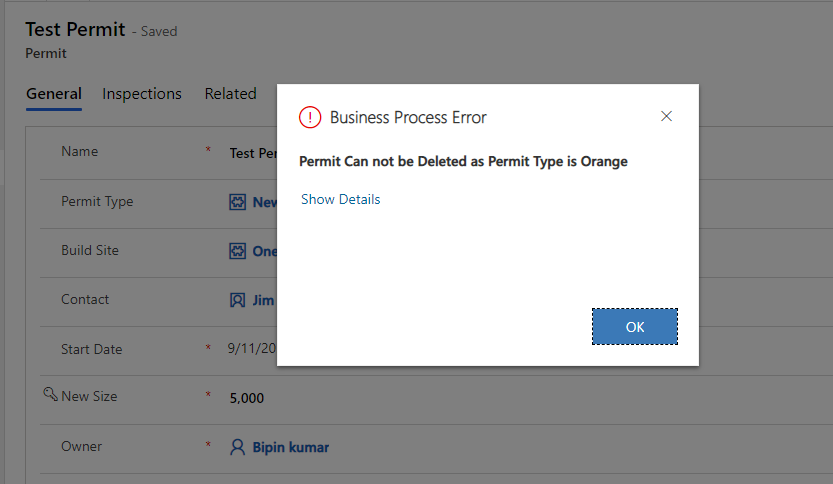Screen dimensions: 833x484
Task: Click the Name field label
Action: tap(80, 151)
